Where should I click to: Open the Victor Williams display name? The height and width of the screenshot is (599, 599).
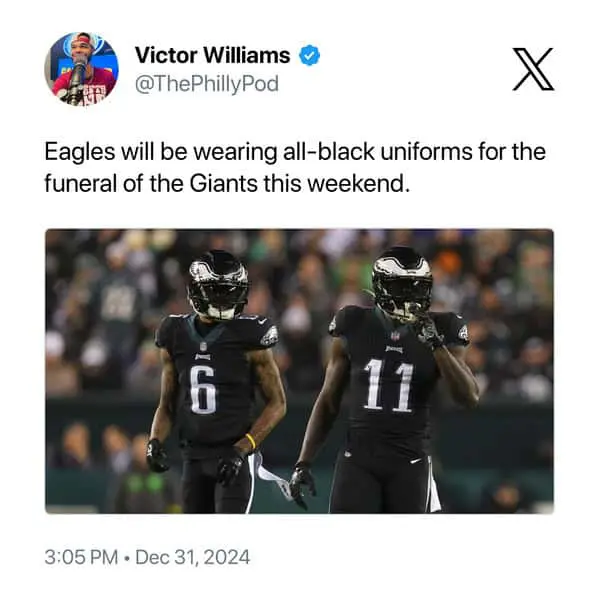pos(212,55)
